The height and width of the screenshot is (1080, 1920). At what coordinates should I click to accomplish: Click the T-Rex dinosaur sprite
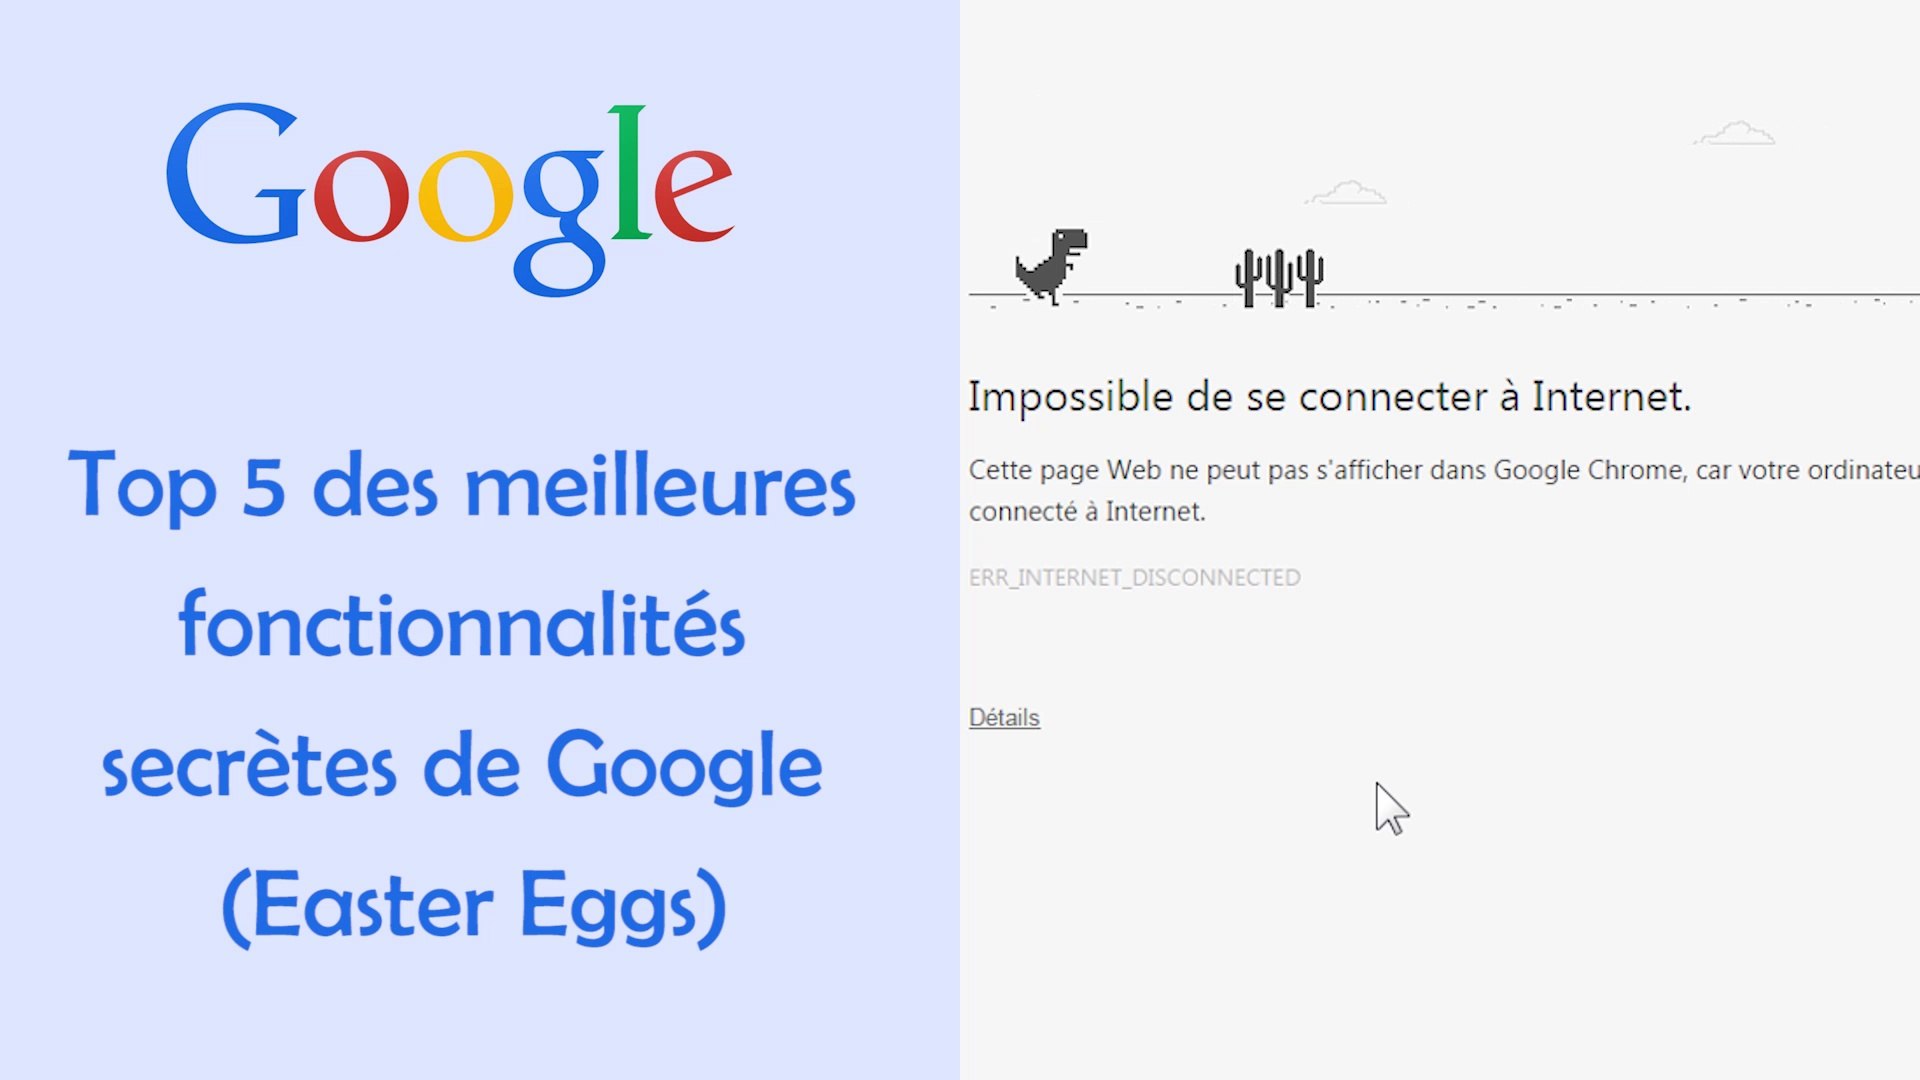pos(1051,265)
